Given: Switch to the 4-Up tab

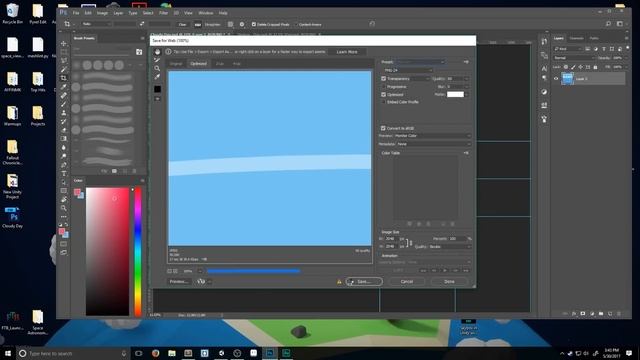Looking at the screenshot, I should pos(237,64).
